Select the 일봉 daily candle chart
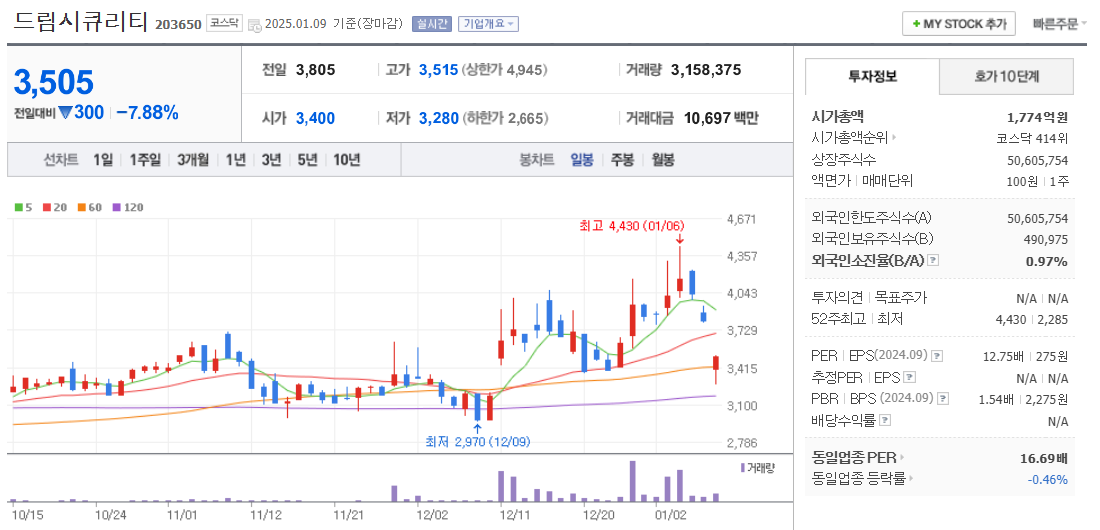The width and height of the screenshot is (1100, 530). tap(582, 160)
